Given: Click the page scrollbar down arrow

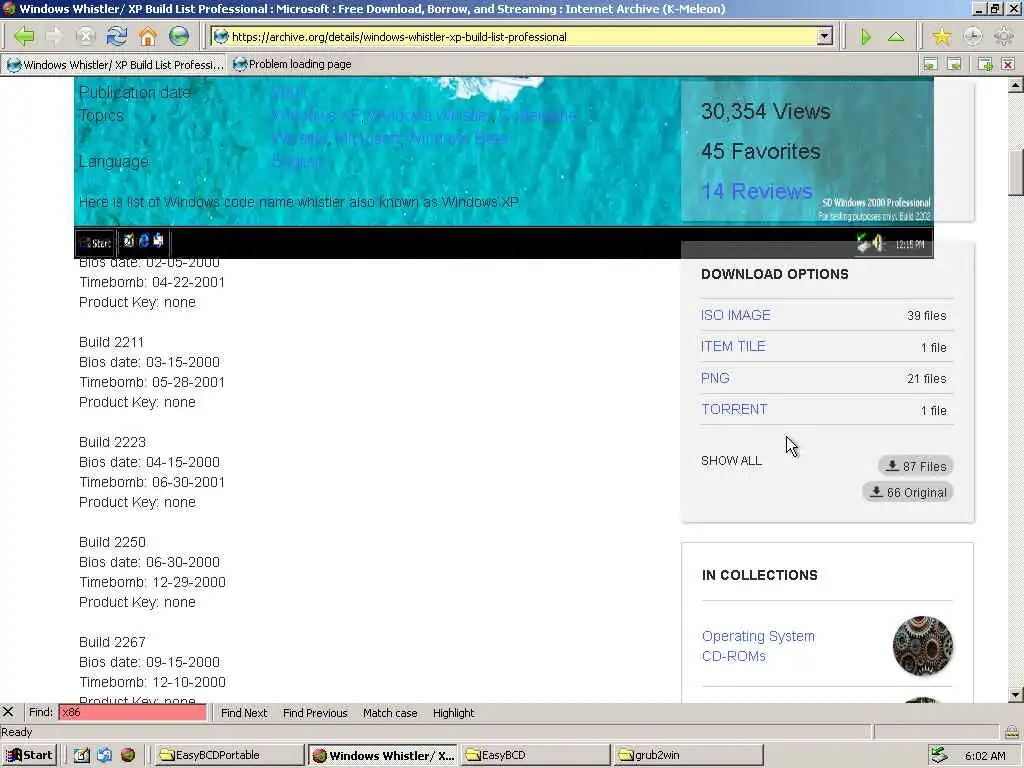Looking at the screenshot, I should tap(1015, 695).
